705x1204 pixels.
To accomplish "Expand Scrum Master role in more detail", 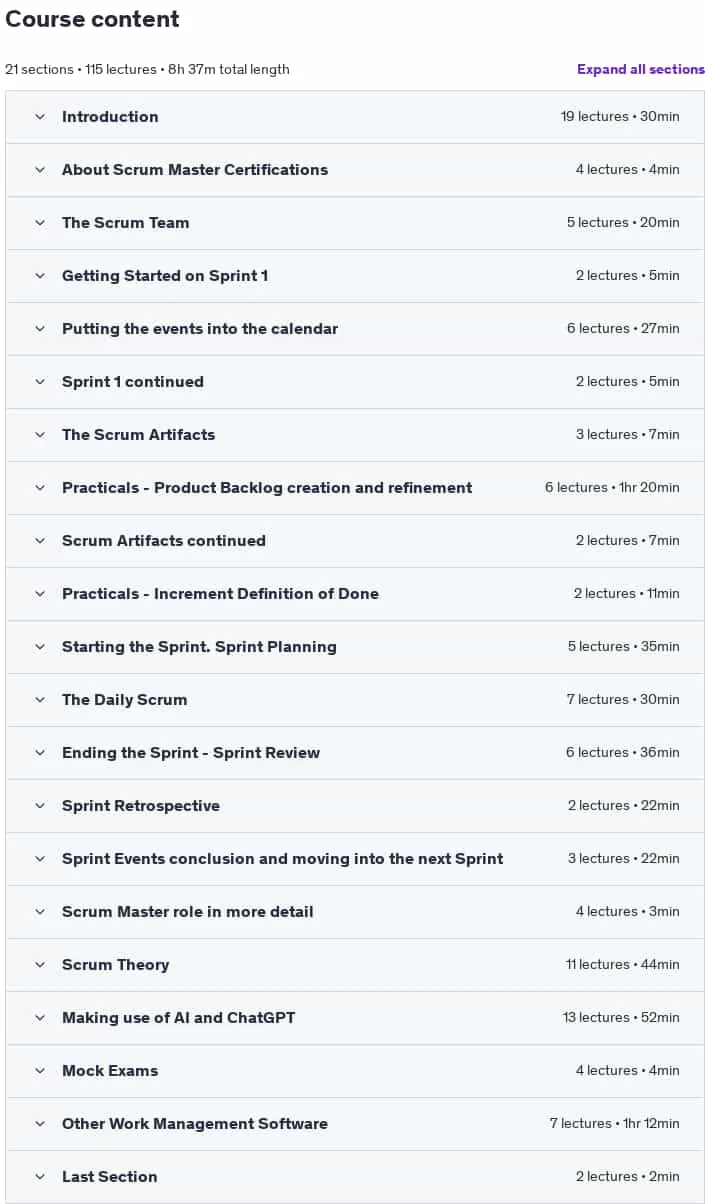I will pyautogui.click(x=355, y=911).
